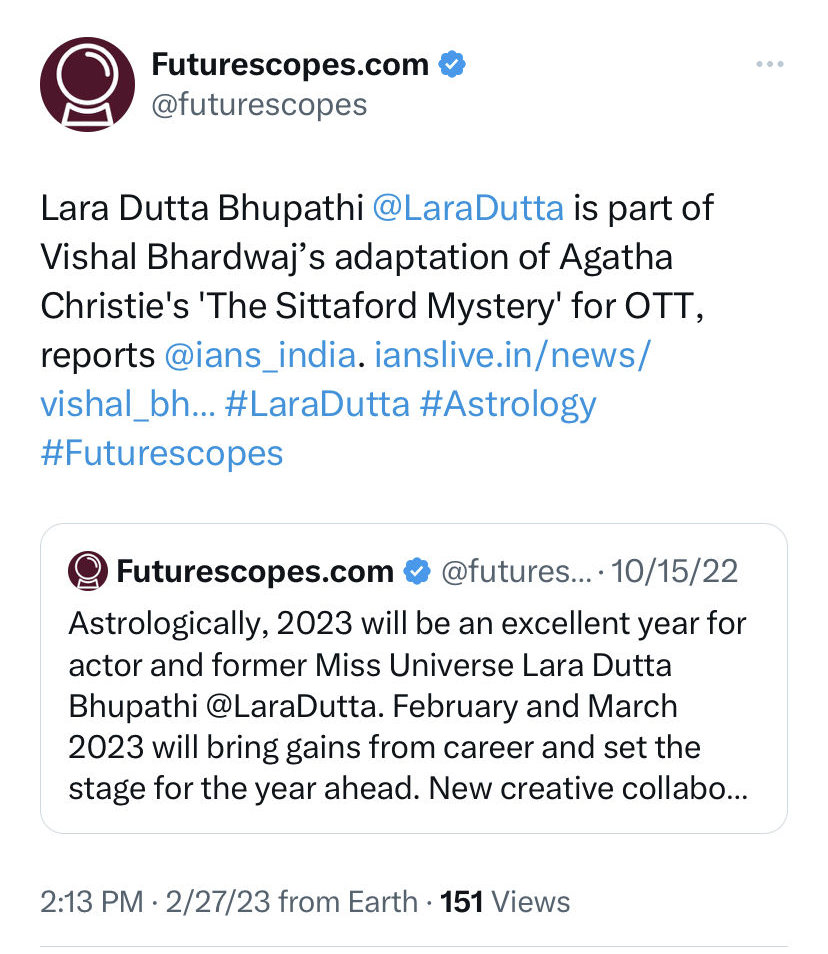Open the small avatar in the quoted tweet
Screen dimensions: 828x954
[88, 571]
